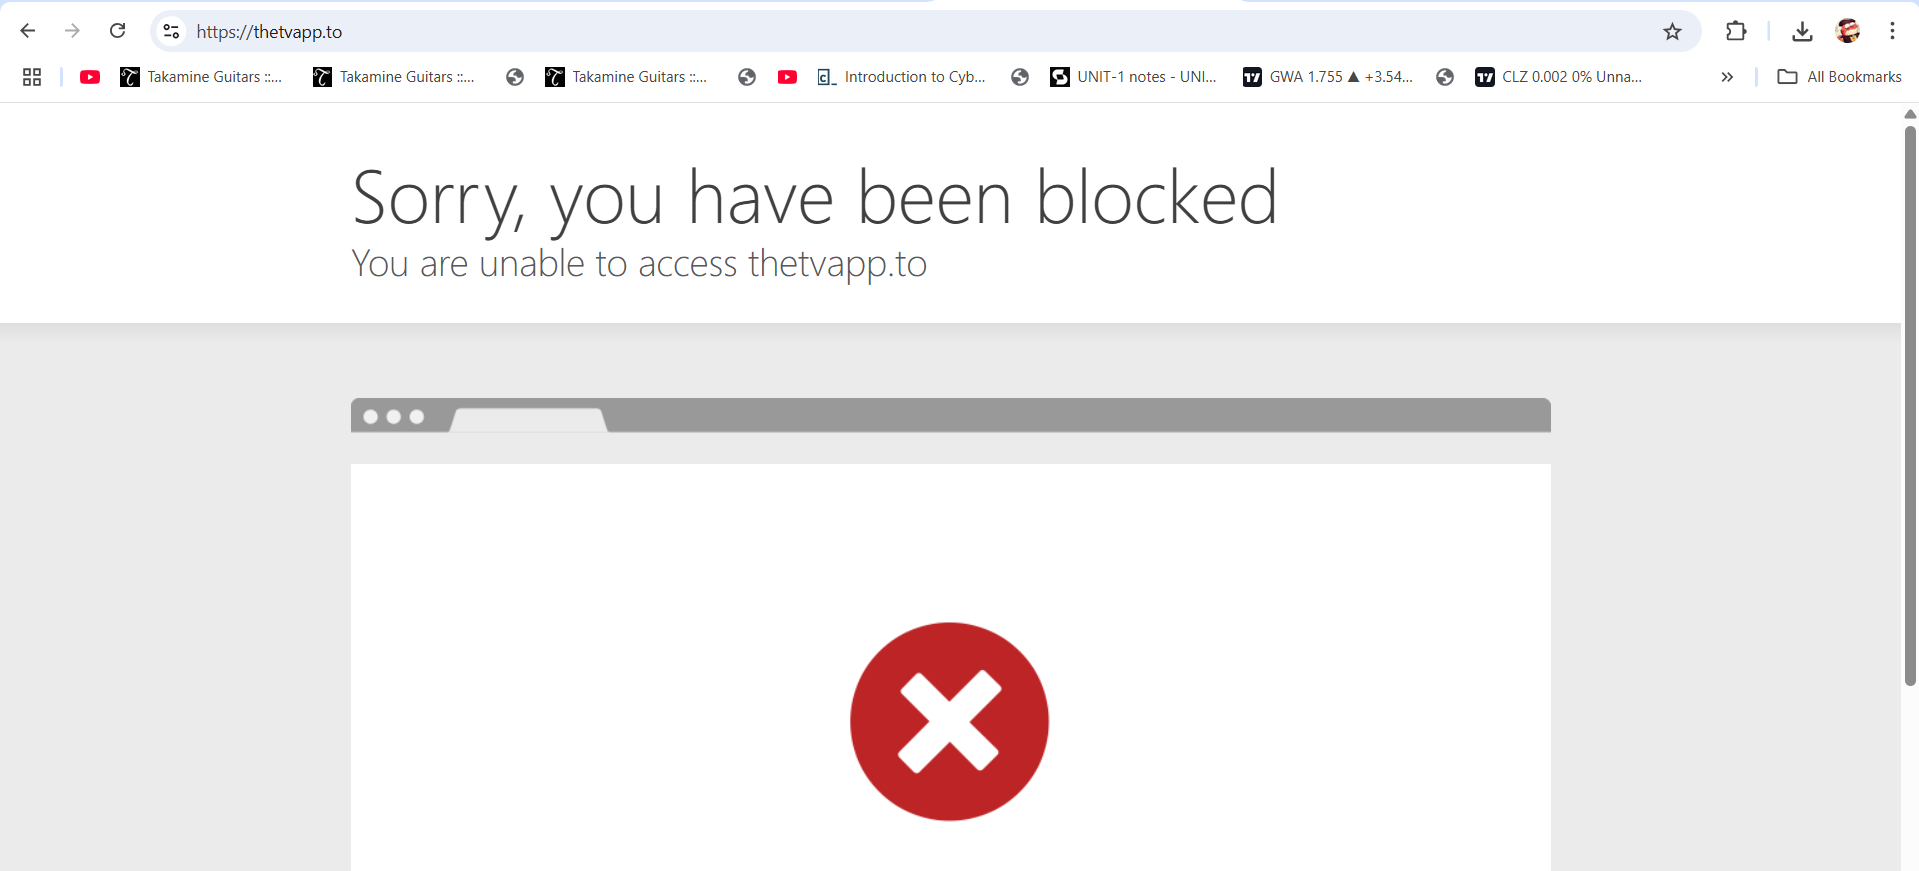1919x871 pixels.
Task: View site information icon in address bar
Action: click(x=172, y=31)
